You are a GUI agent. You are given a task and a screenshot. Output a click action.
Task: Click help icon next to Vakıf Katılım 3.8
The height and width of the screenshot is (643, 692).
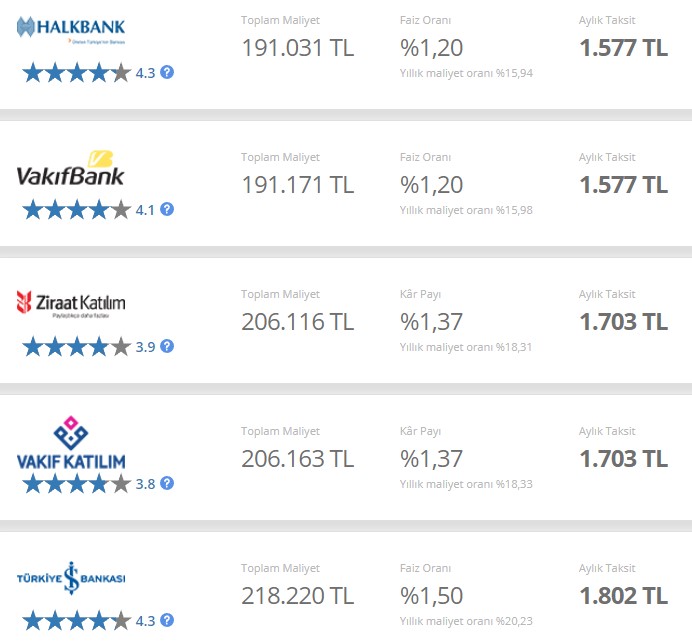pyautogui.click(x=167, y=483)
